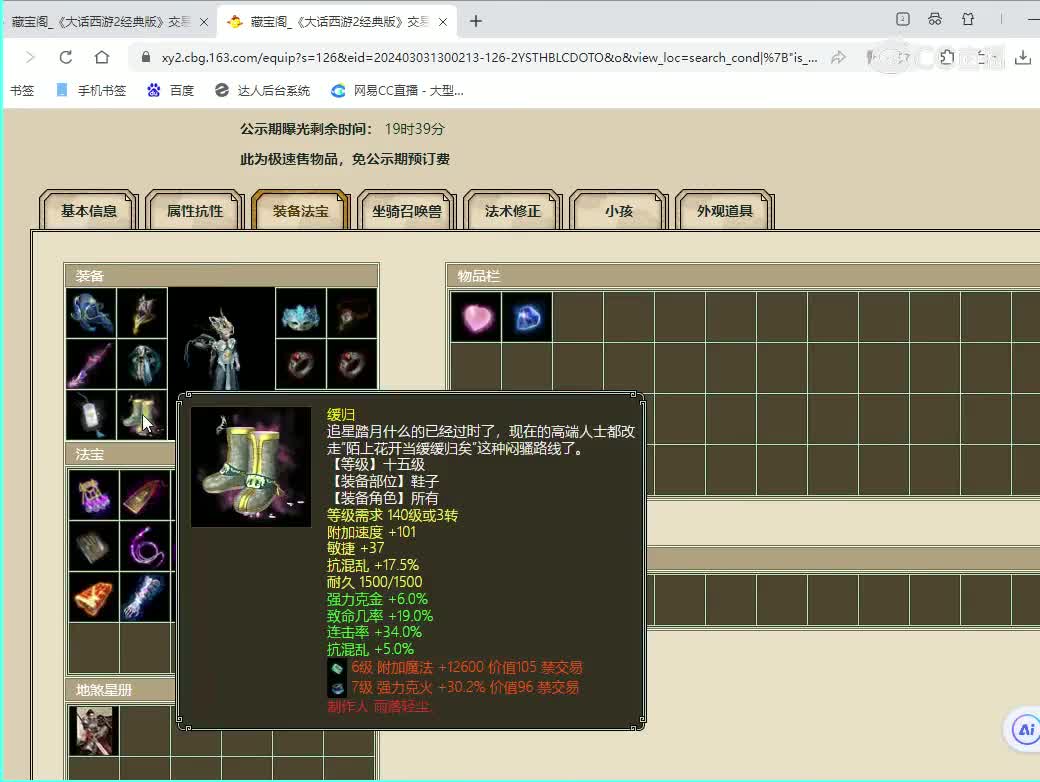Switch to the 外观道具 tab
Image resolution: width=1040 pixels, height=782 pixels.
pos(725,211)
